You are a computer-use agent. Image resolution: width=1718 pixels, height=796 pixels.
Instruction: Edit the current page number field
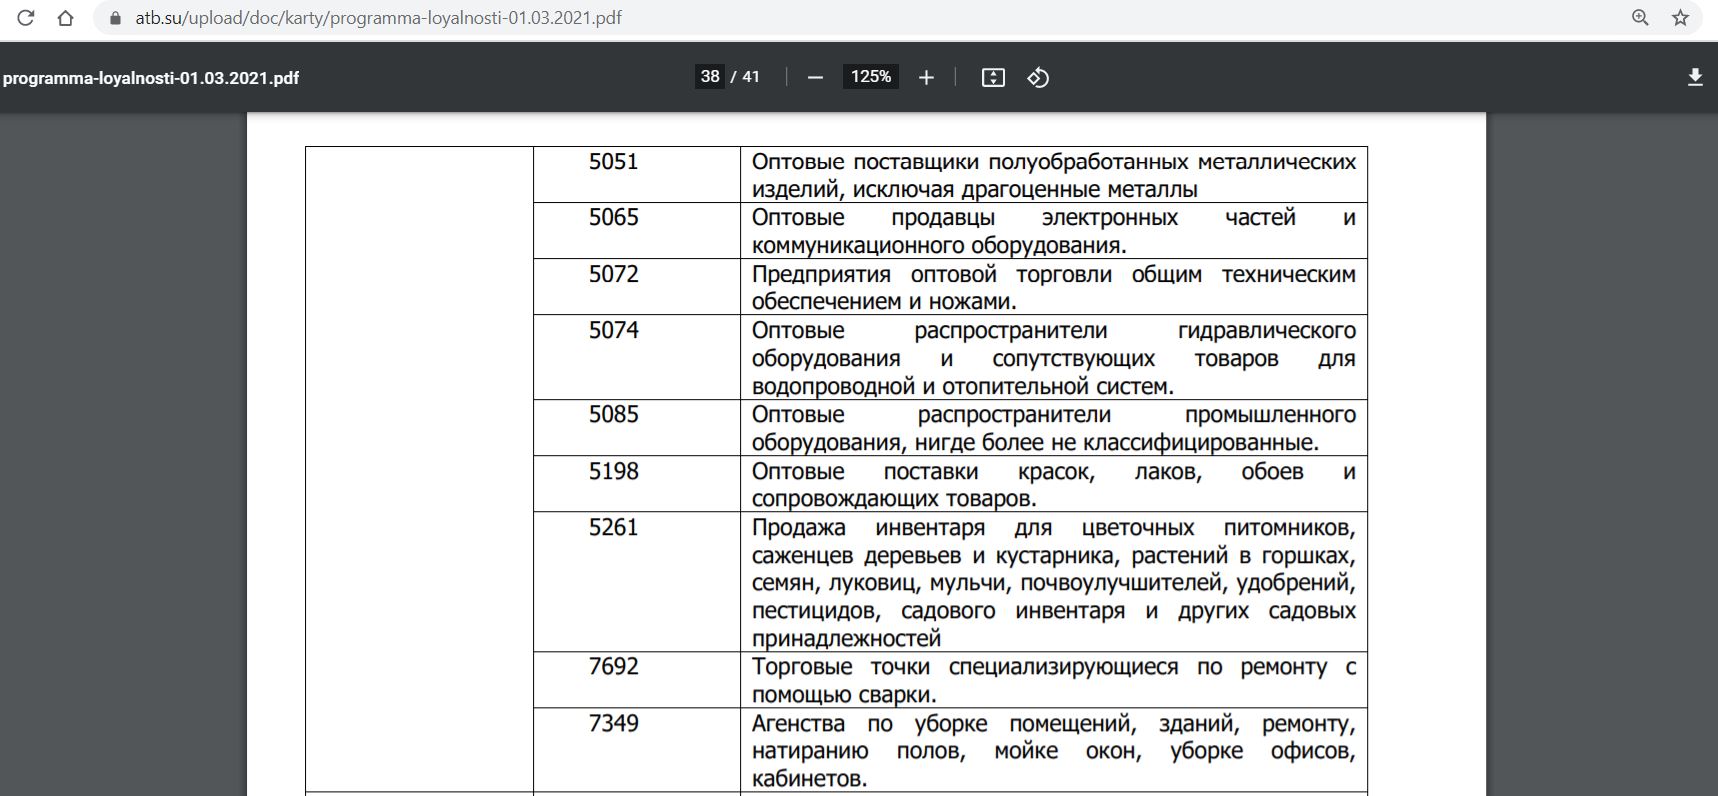(x=710, y=77)
